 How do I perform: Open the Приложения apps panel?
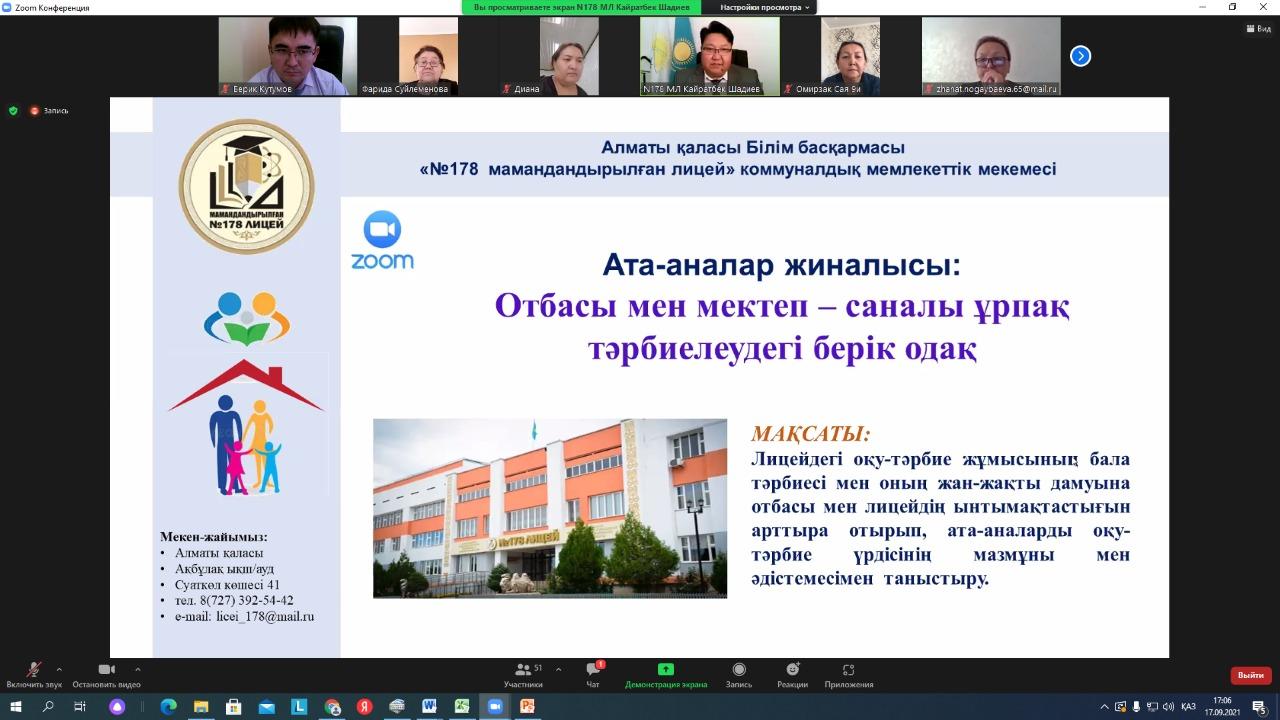tap(848, 675)
